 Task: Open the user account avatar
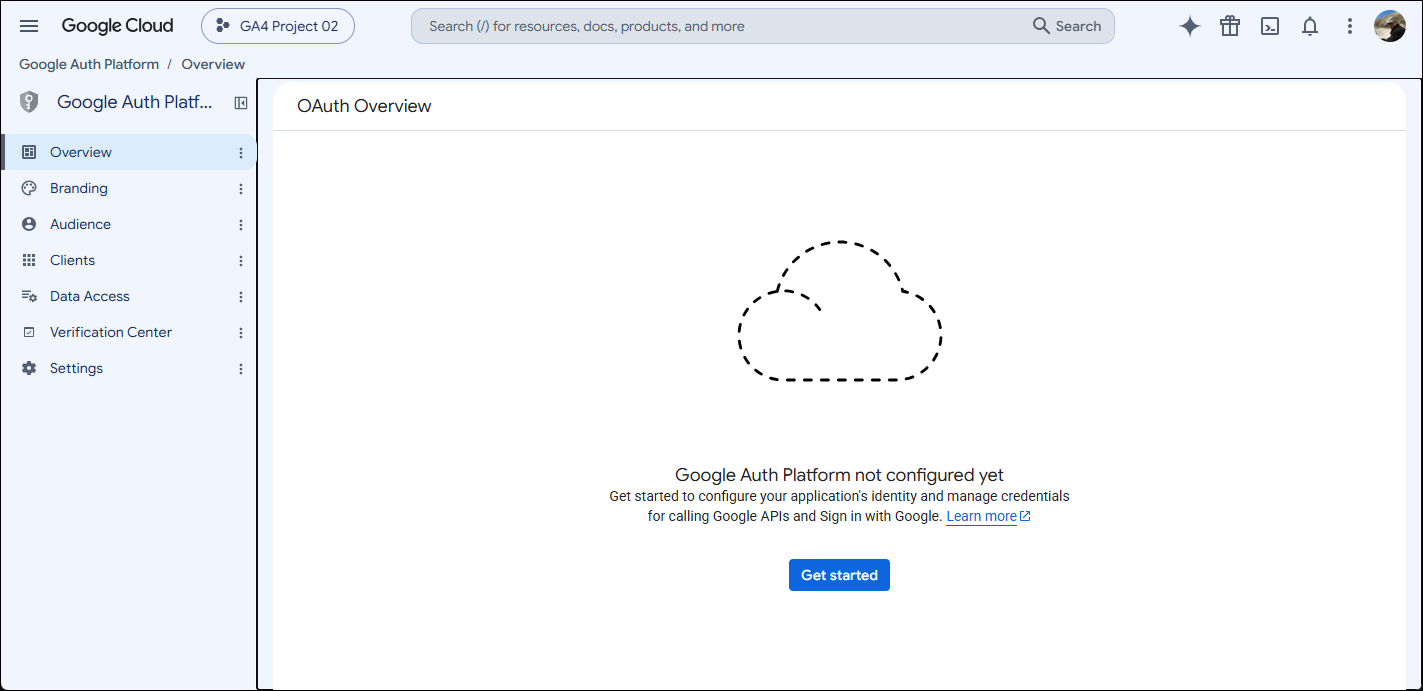1390,26
